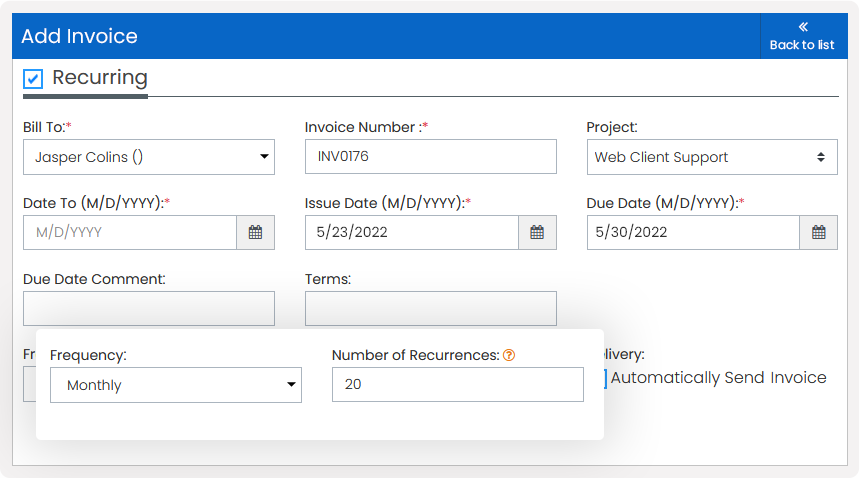The height and width of the screenshot is (478, 860).
Task: Click the Due Date field
Action: (693, 232)
